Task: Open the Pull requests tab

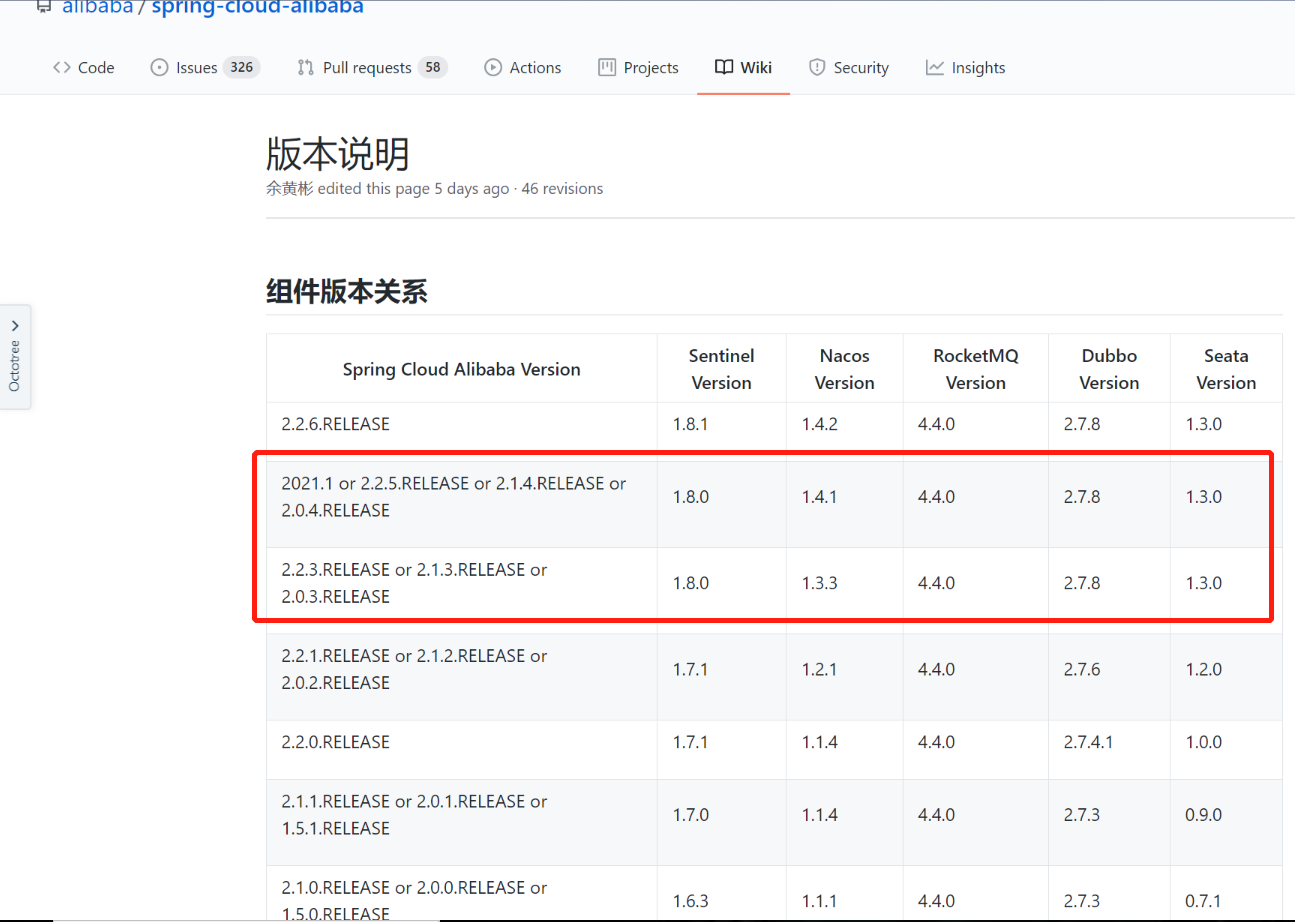Action: (371, 68)
